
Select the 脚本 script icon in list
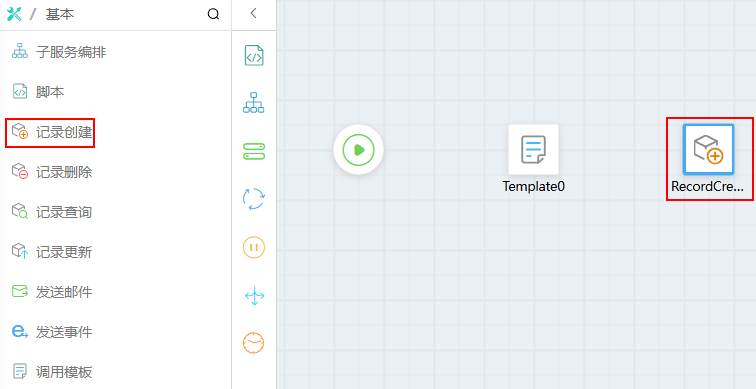tap(20, 91)
